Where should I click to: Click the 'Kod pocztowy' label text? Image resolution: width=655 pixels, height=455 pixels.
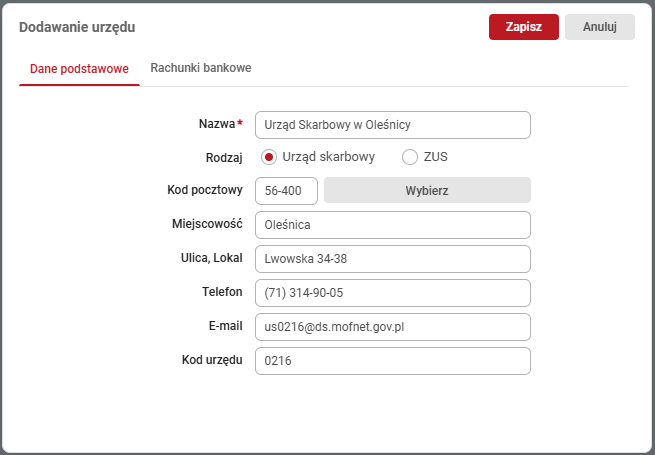coord(205,190)
